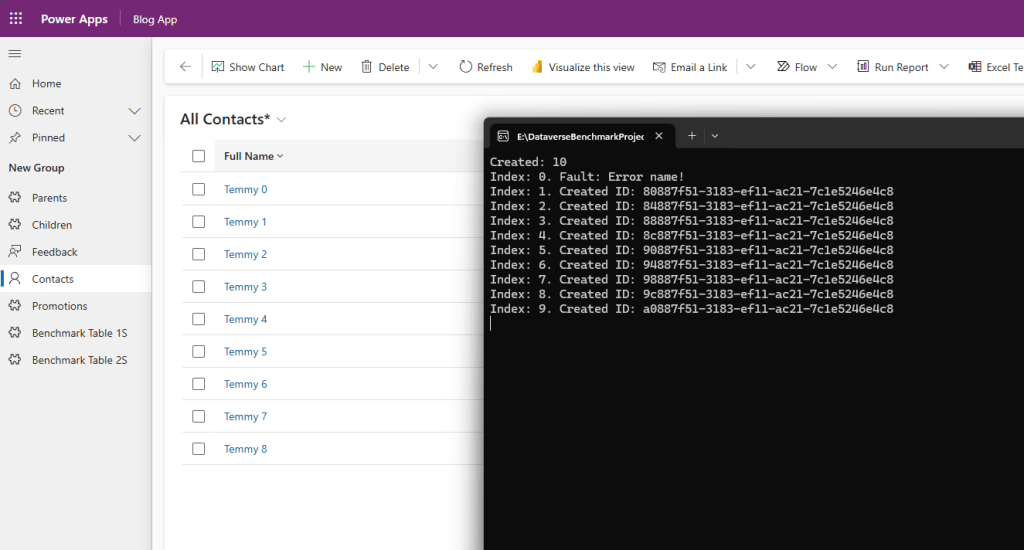This screenshot has width=1024, height=550.
Task: Click the Promotions puzzle icon in sidebar
Action: tap(15, 306)
